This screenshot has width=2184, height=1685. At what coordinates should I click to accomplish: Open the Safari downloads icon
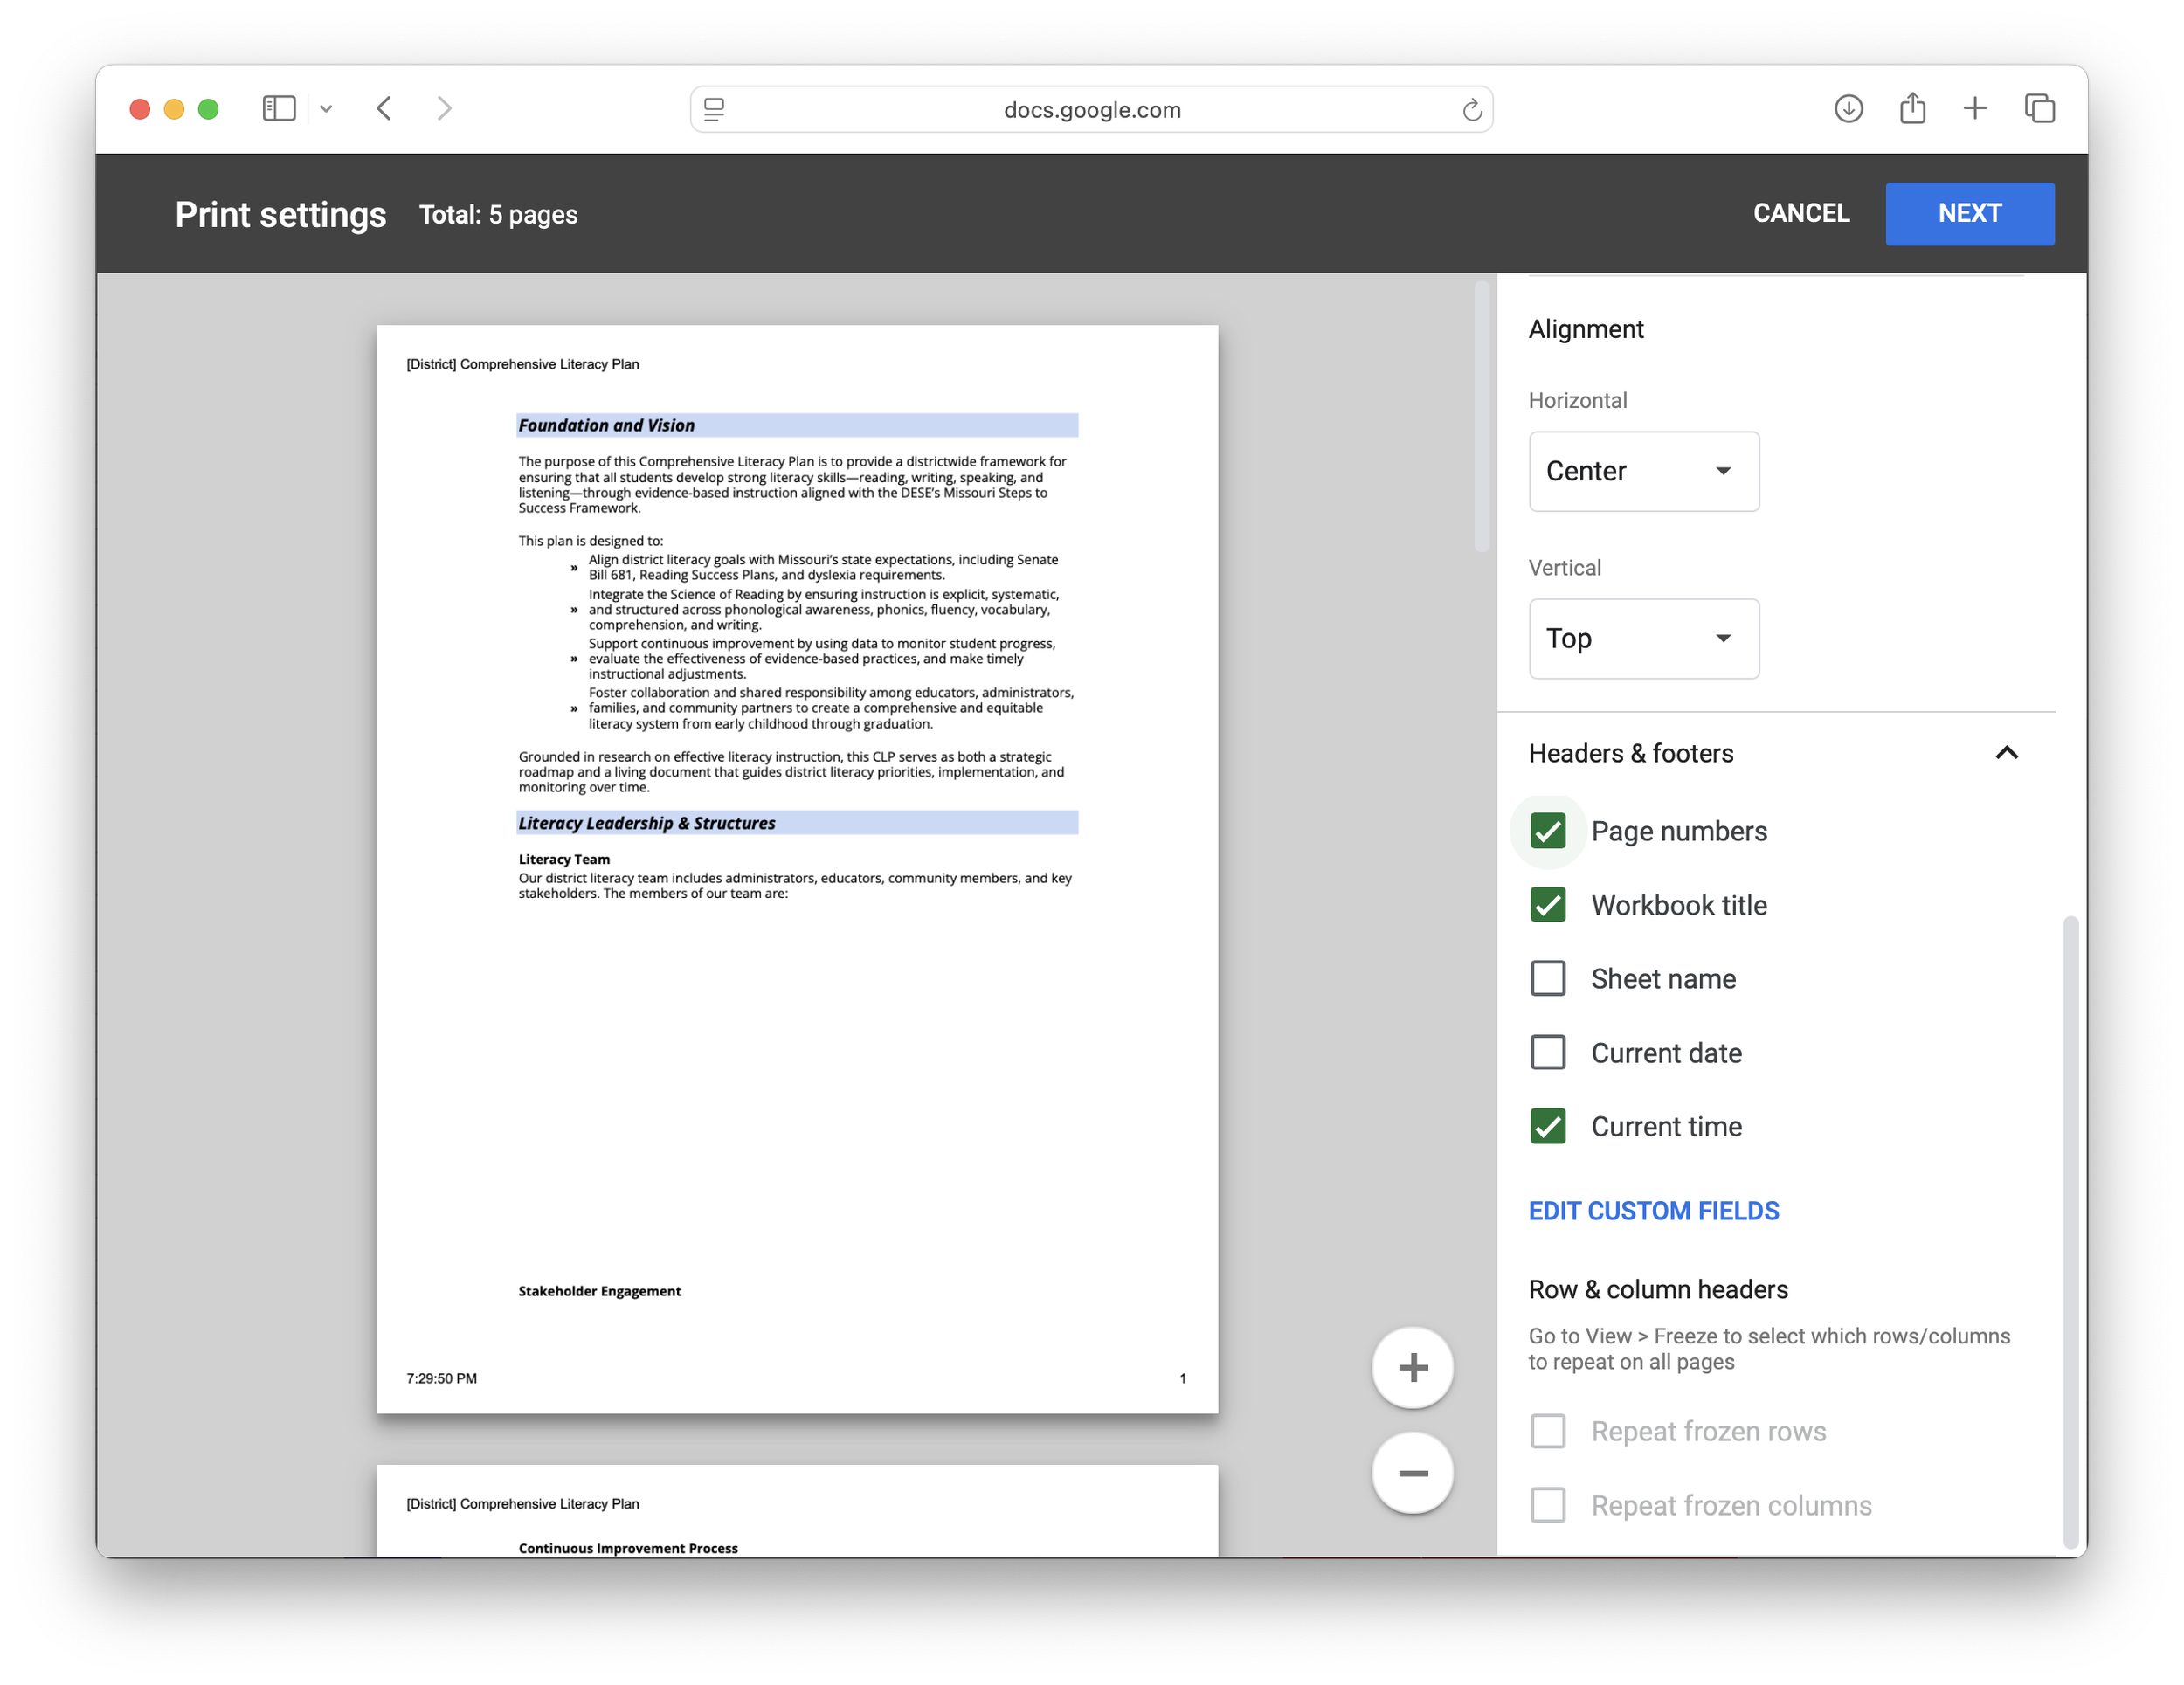coord(1848,108)
